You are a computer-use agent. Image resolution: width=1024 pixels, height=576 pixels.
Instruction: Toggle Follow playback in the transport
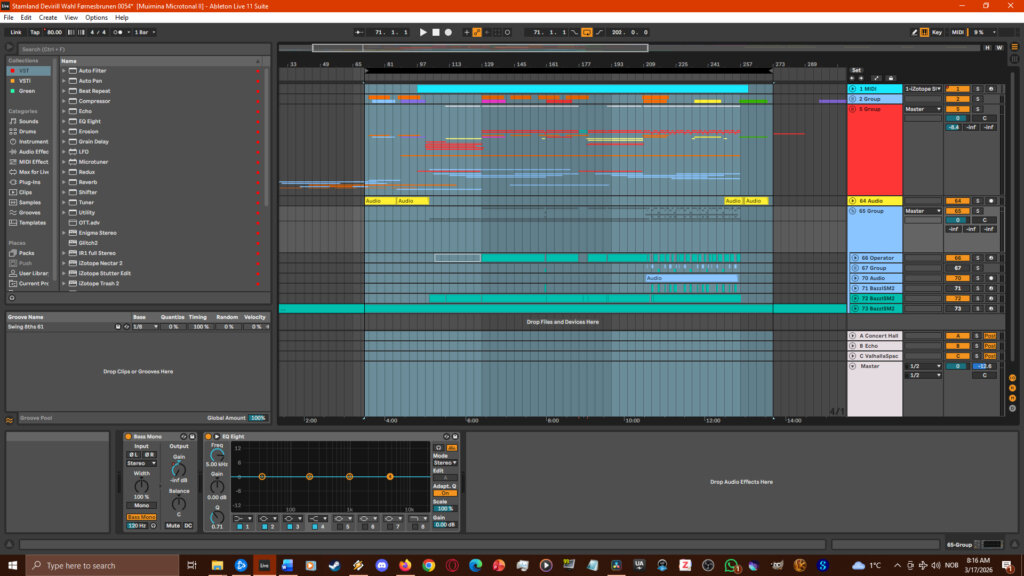tap(359, 32)
